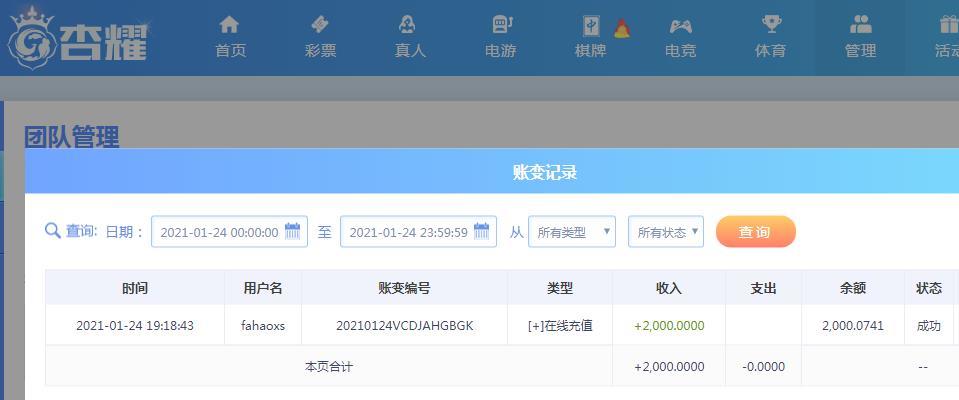Click the 账变记录 dialog title

pos(544,172)
